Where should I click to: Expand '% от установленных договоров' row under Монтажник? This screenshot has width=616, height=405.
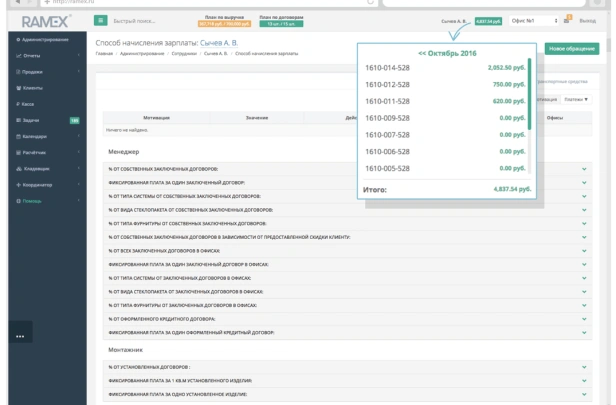584,367
